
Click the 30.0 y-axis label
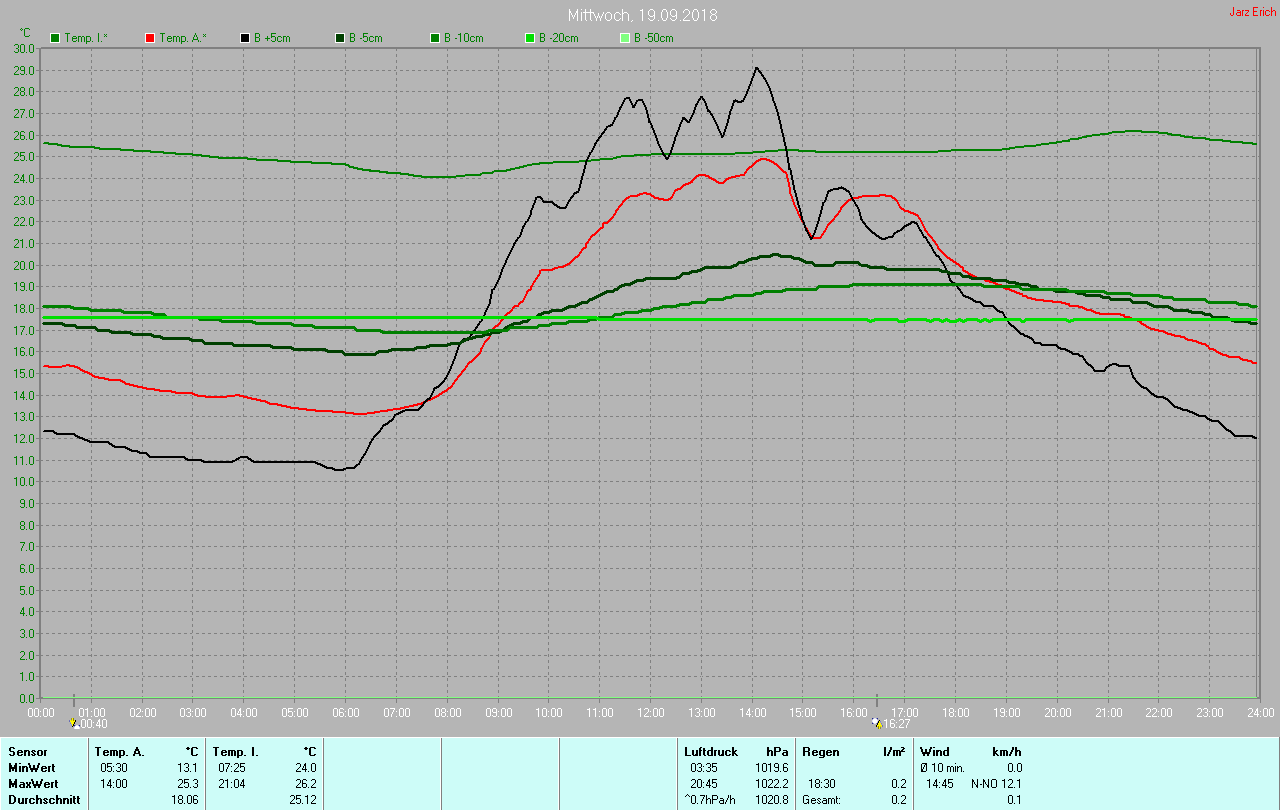coord(24,48)
